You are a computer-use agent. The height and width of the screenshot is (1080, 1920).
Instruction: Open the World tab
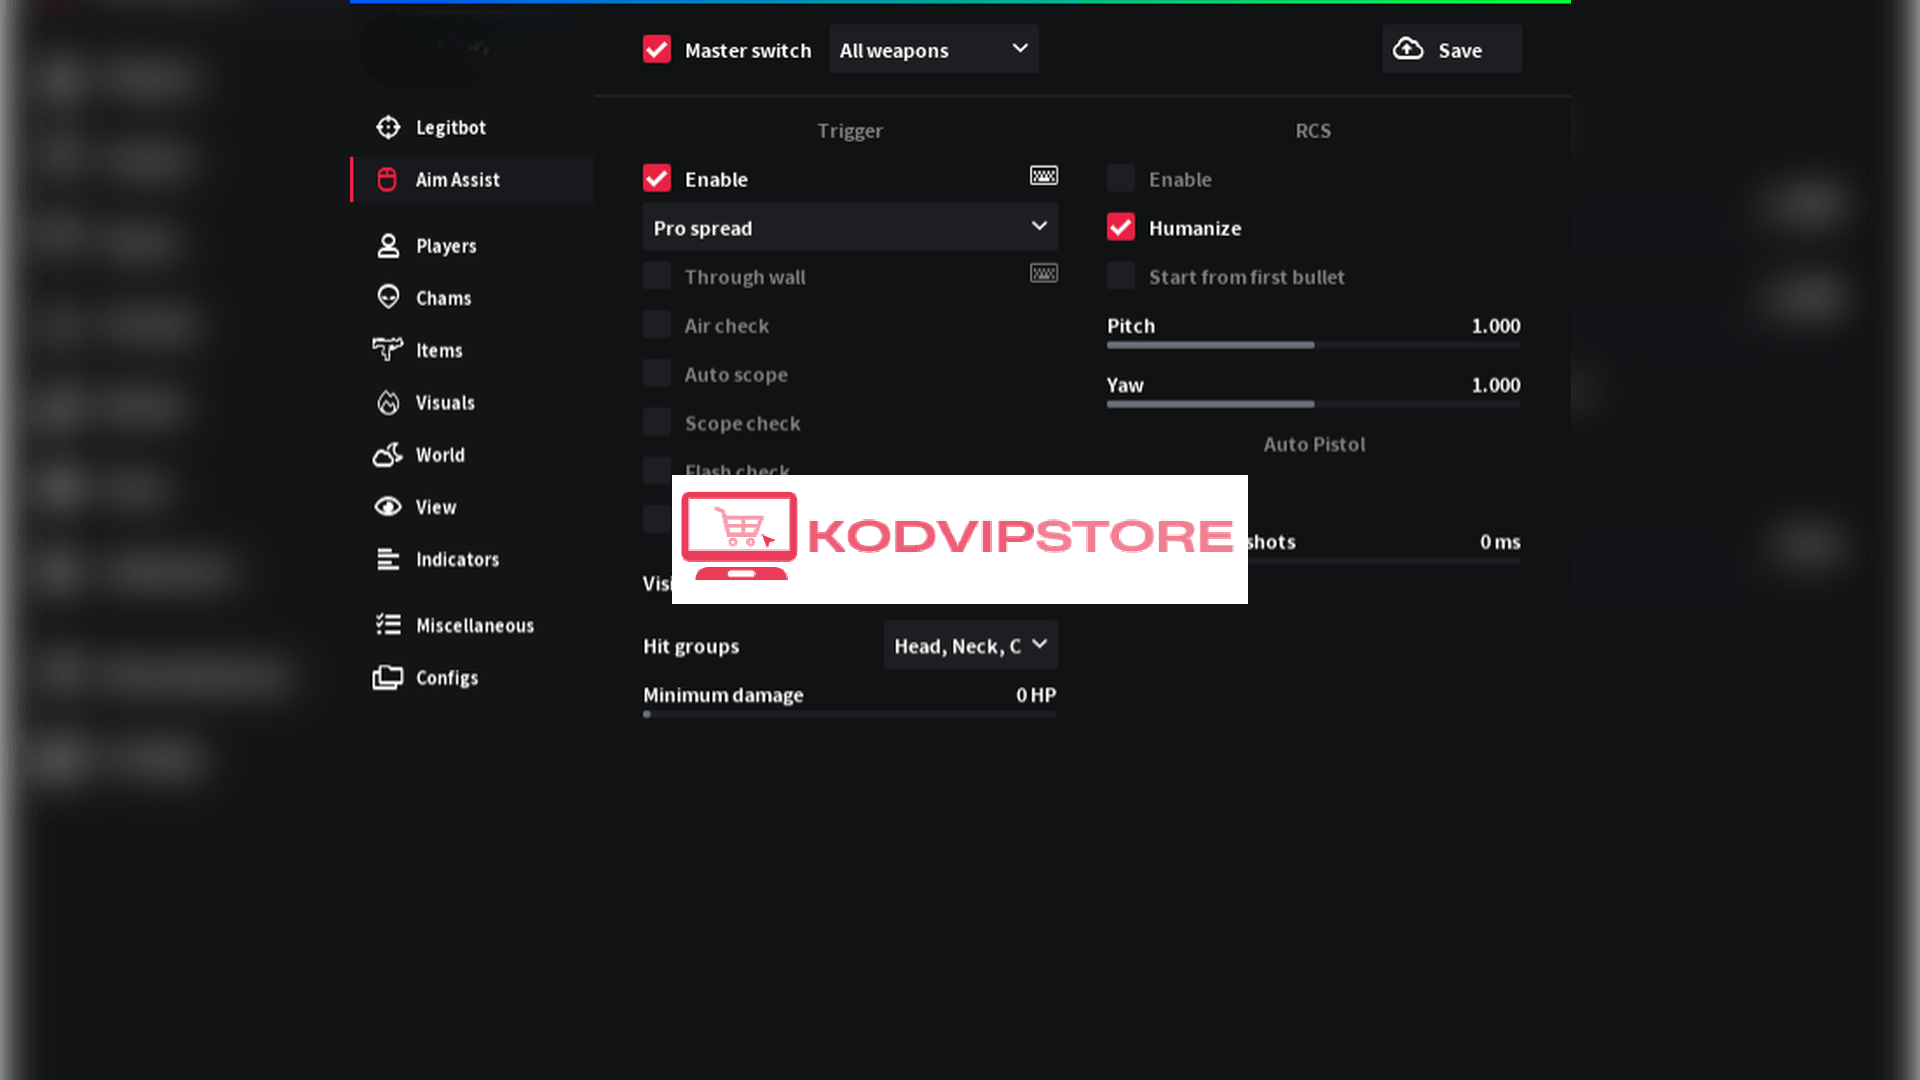[x=472, y=454]
